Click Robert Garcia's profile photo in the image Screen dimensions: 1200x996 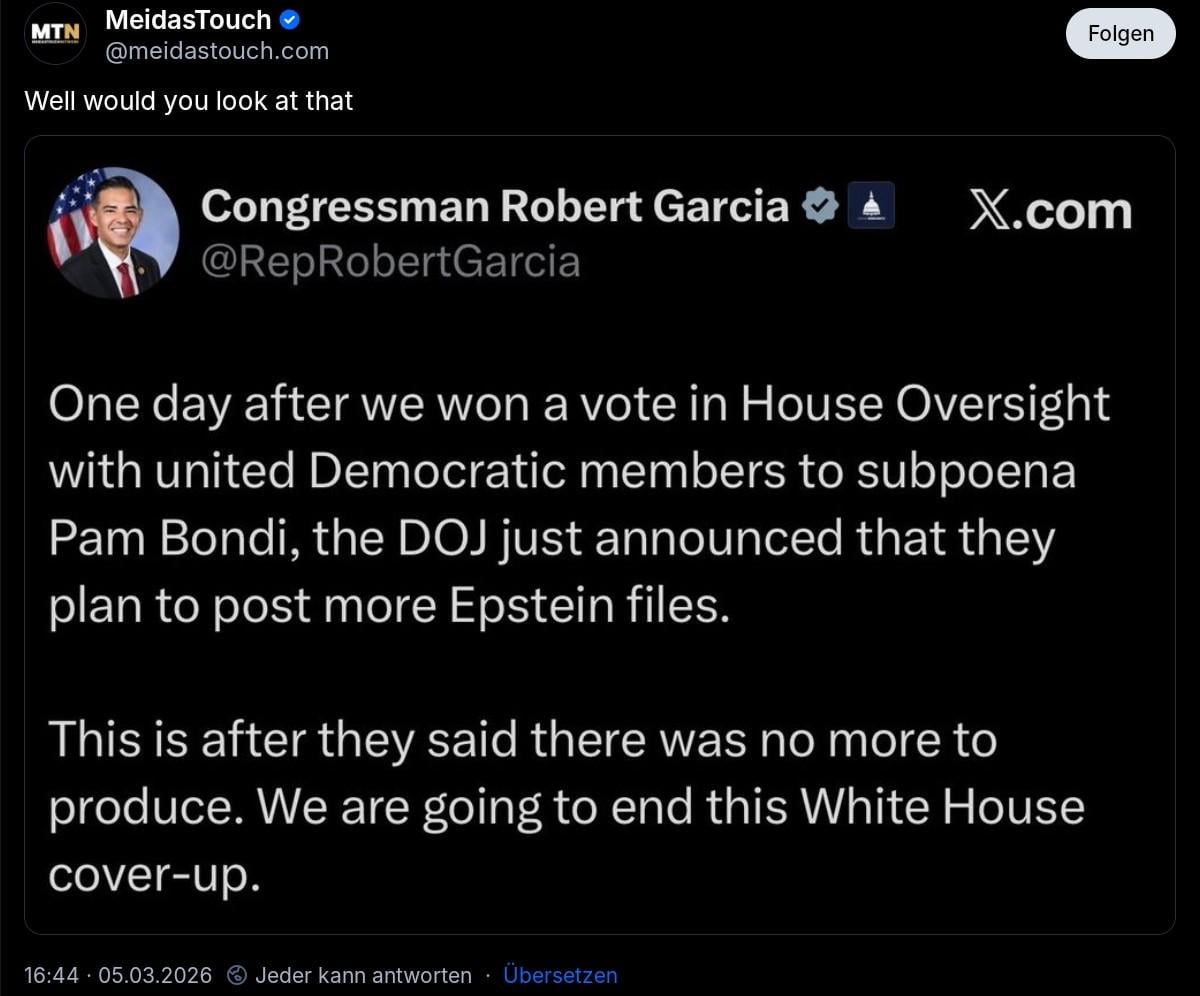pyautogui.click(x=113, y=233)
